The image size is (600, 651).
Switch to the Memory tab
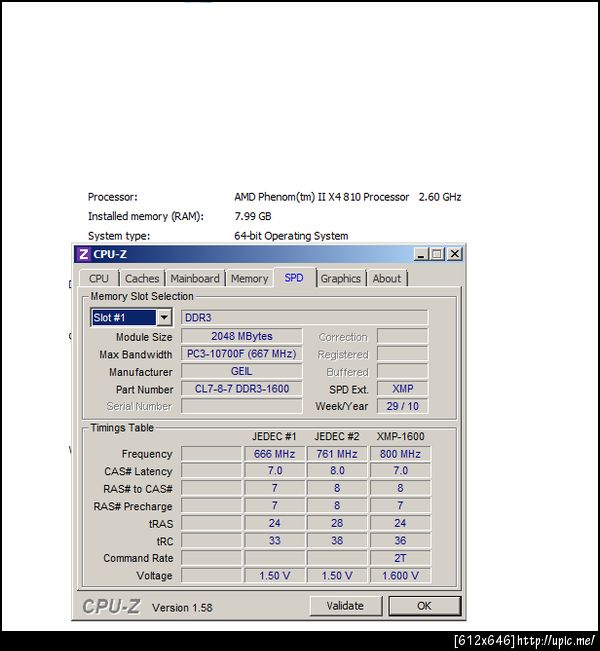249,279
